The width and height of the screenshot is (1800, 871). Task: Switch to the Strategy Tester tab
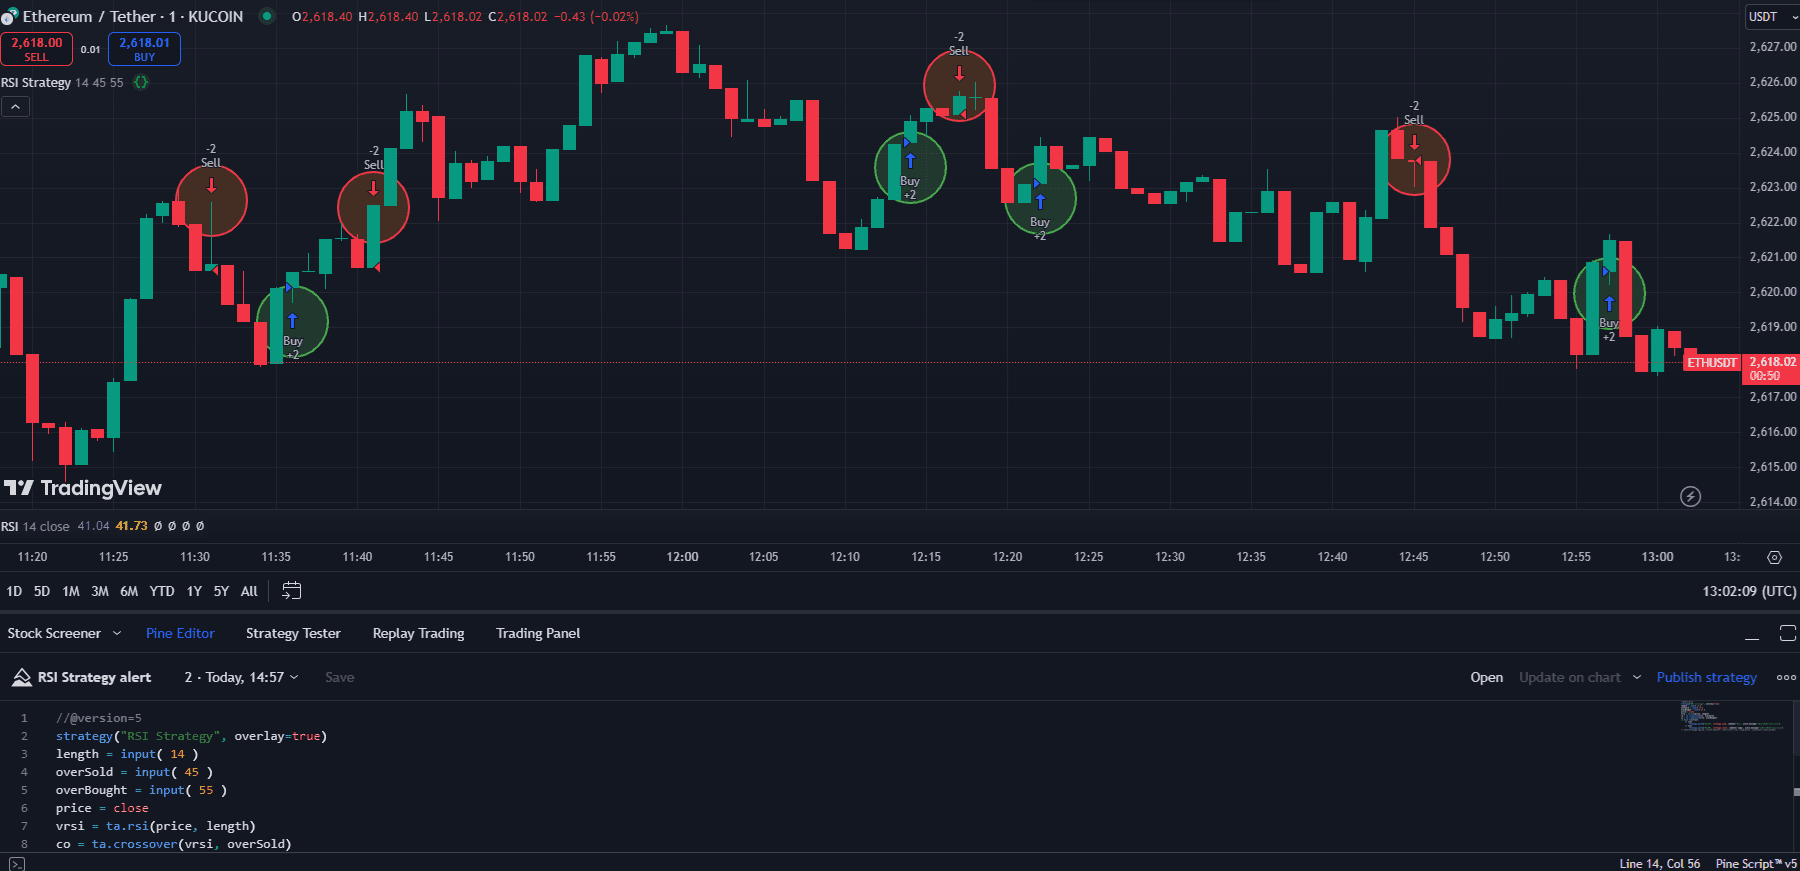pyautogui.click(x=293, y=633)
